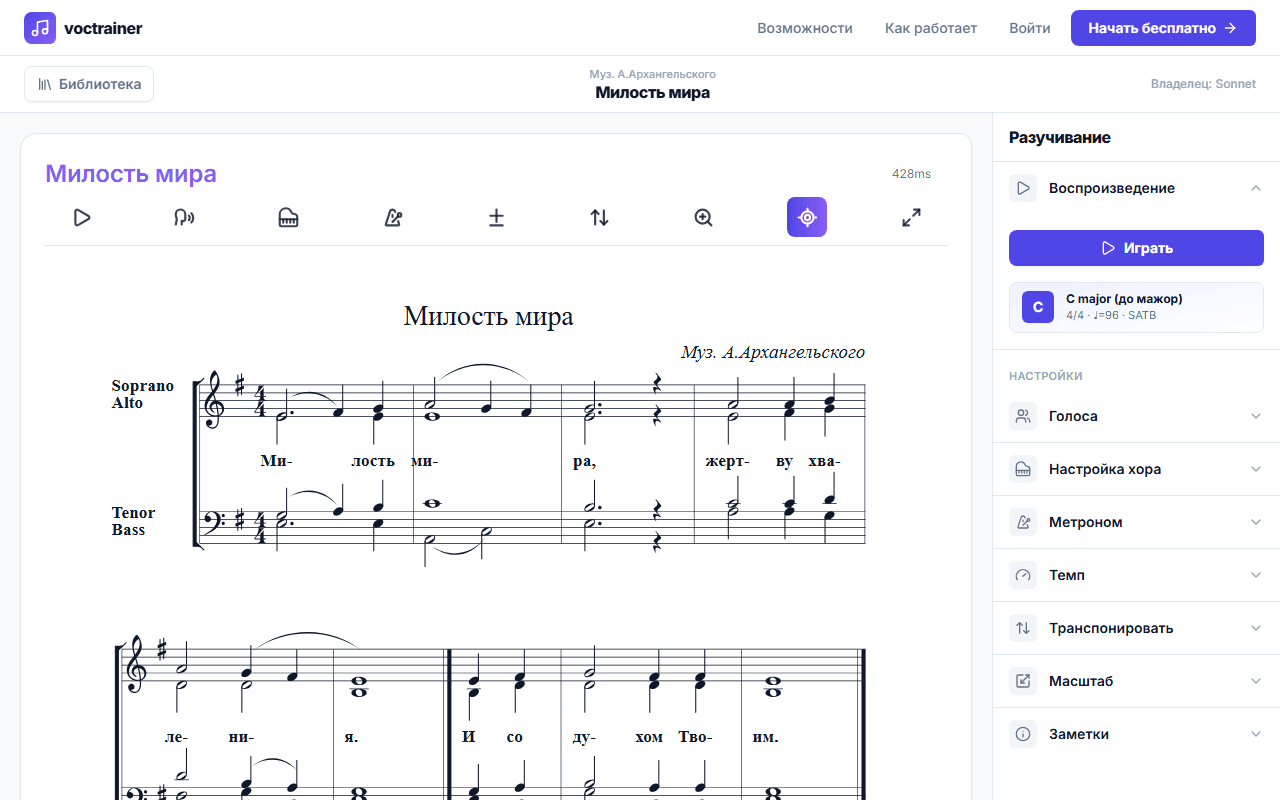Click the blue C key badge

tap(1038, 307)
